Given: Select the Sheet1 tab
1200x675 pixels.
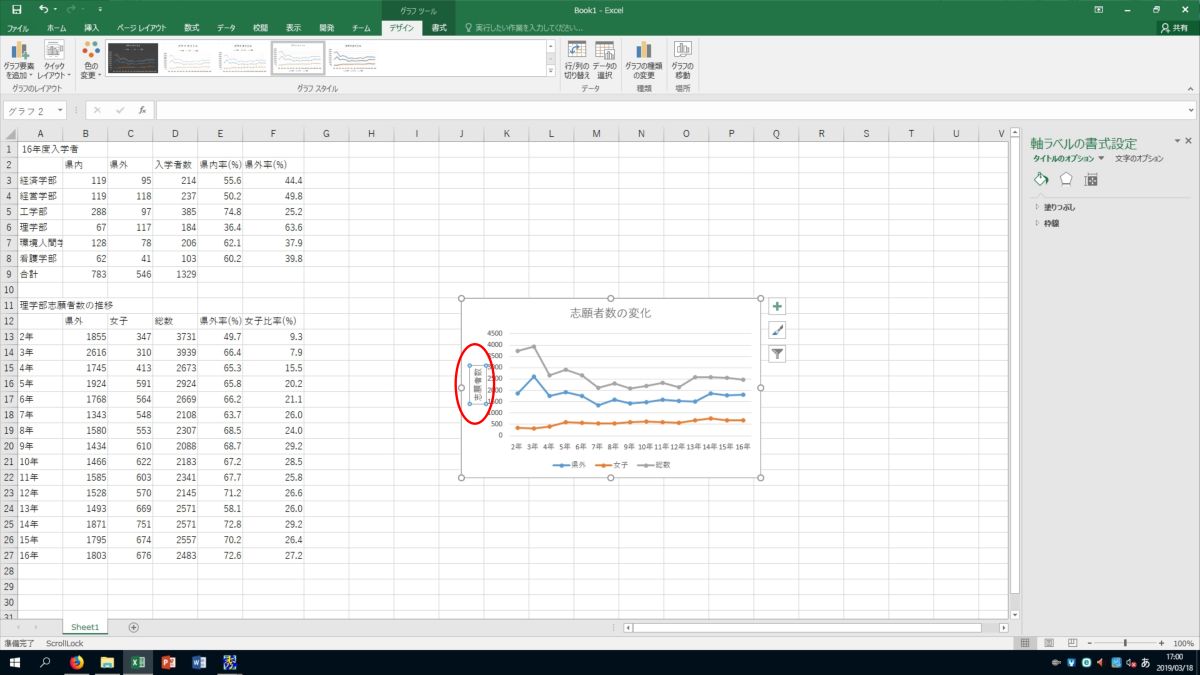Looking at the screenshot, I should 85,627.
